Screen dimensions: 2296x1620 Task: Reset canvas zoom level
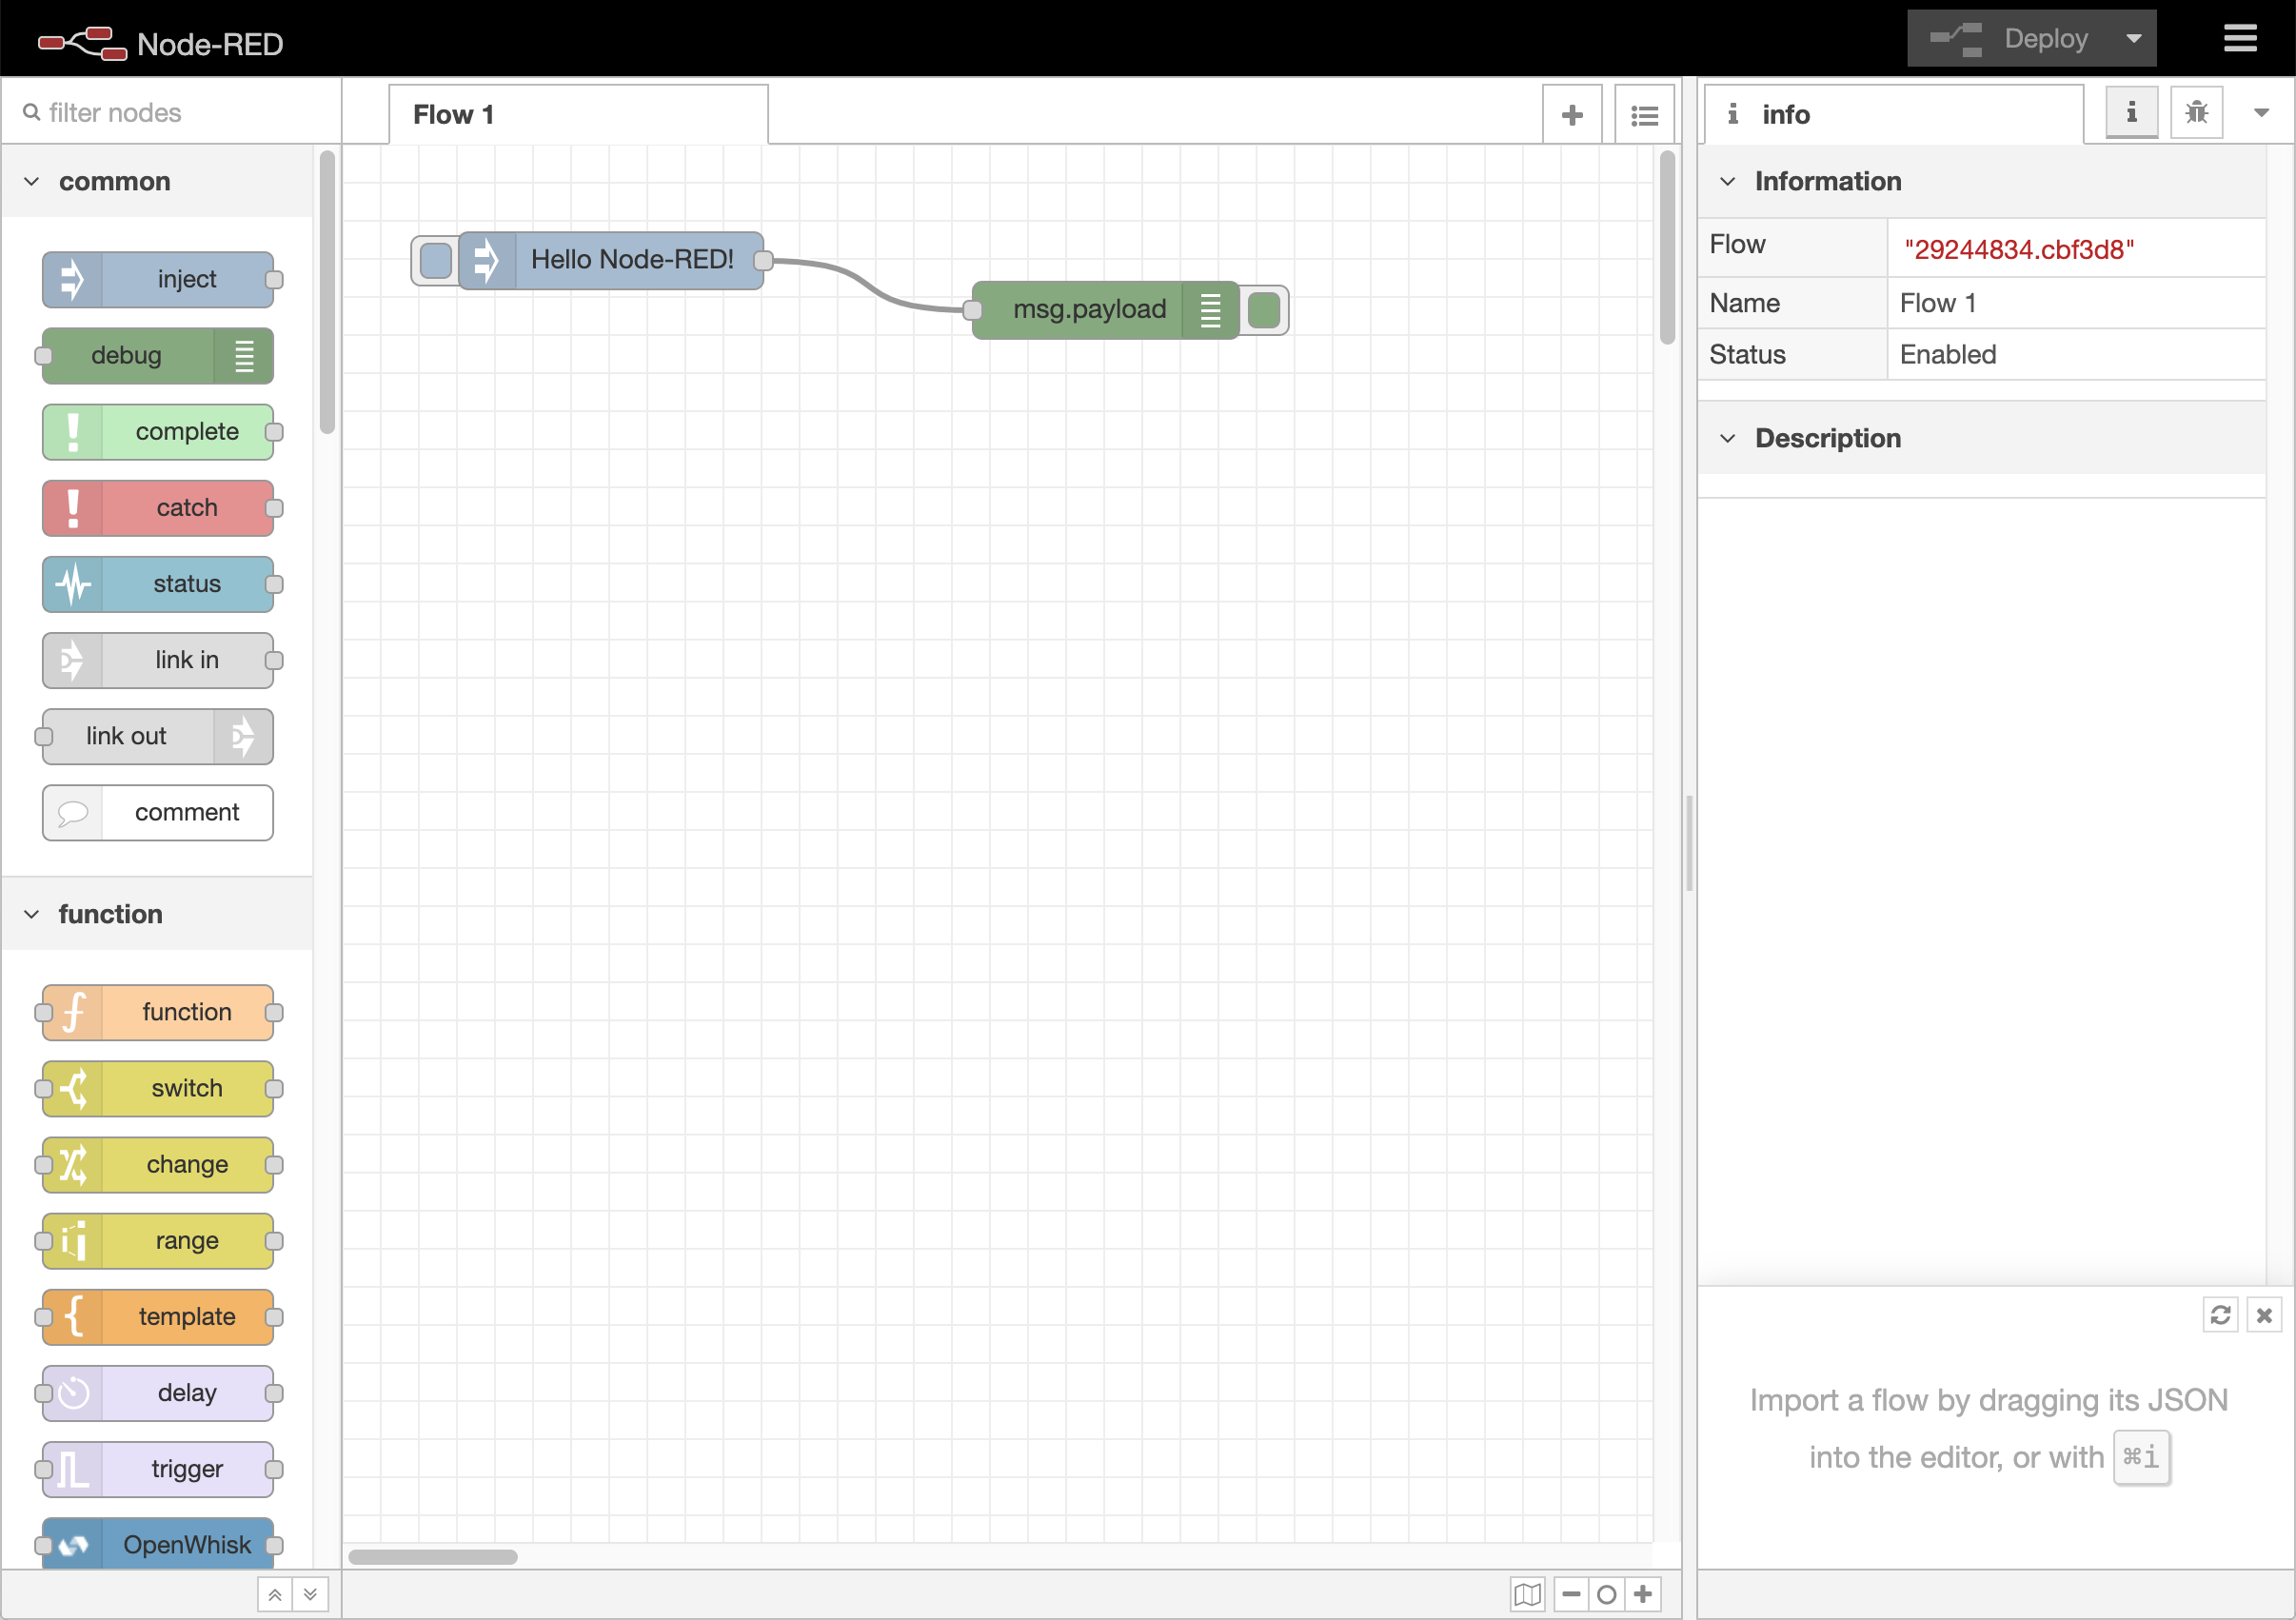coord(1607,1594)
